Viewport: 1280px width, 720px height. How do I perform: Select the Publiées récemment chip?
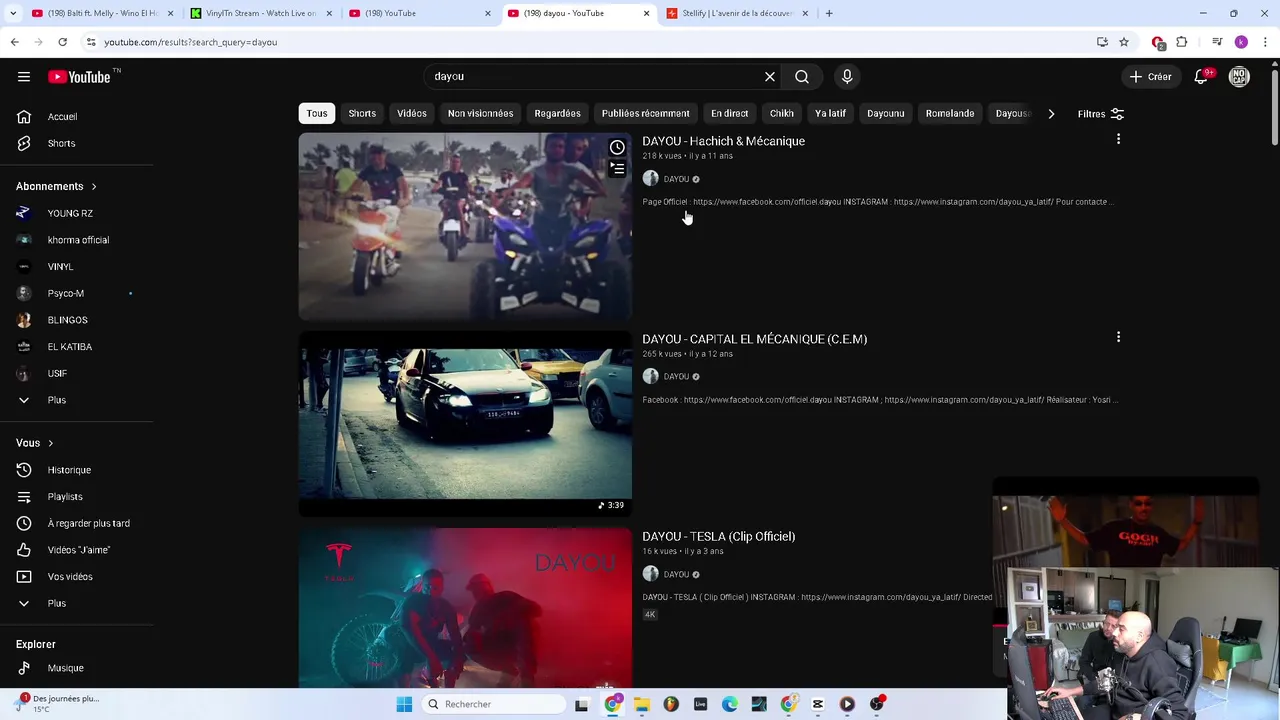[645, 114]
